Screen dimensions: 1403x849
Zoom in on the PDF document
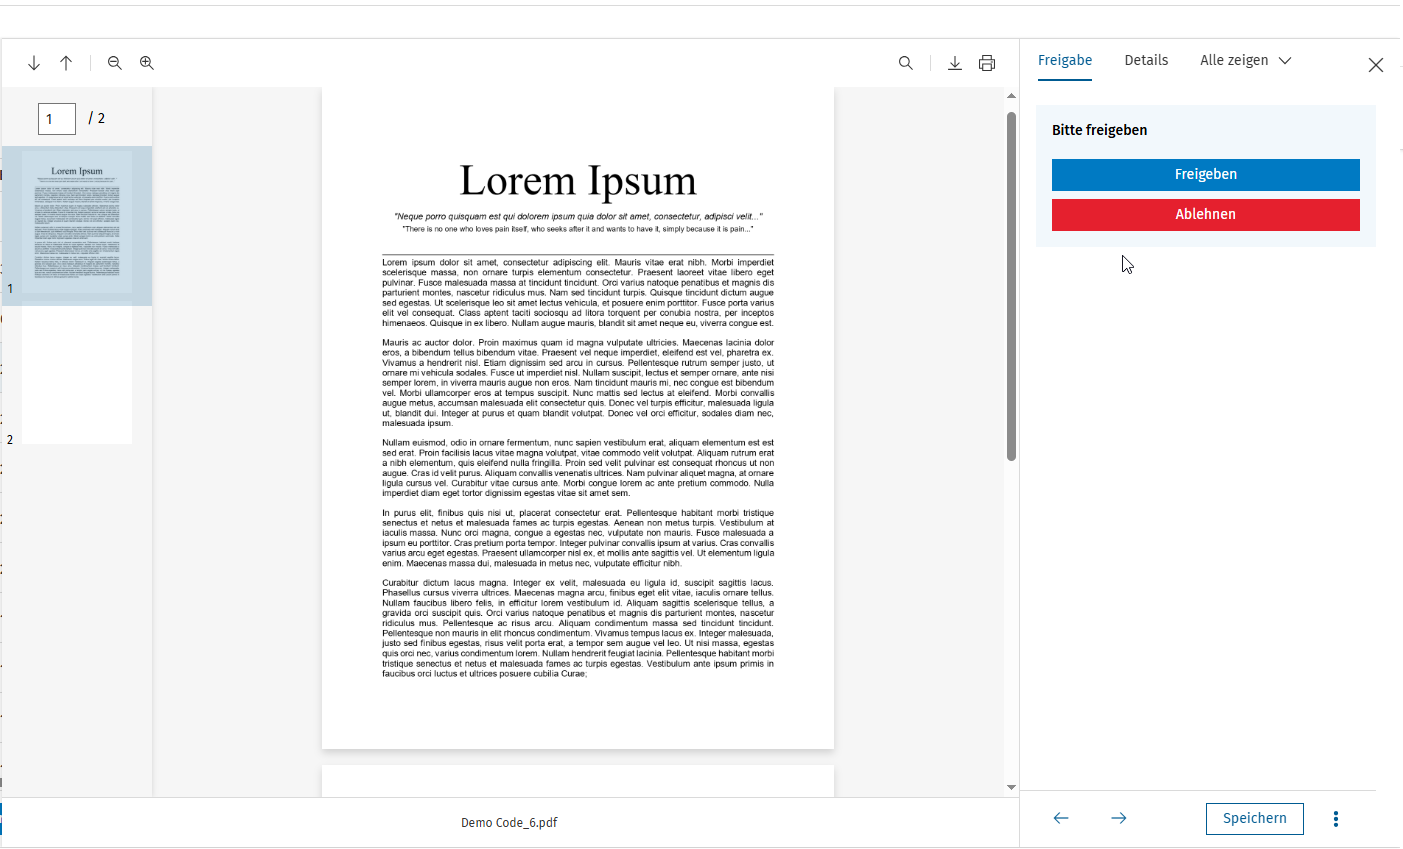coord(147,63)
